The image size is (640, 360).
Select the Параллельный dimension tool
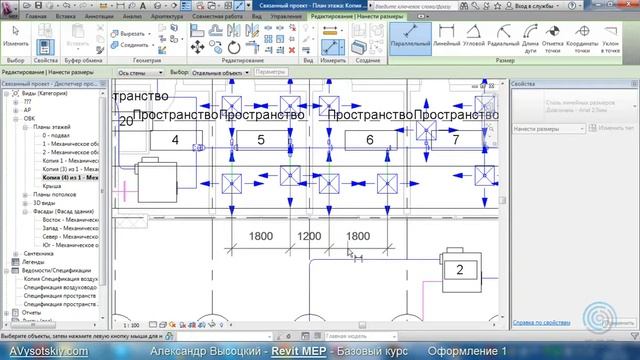click(410, 38)
